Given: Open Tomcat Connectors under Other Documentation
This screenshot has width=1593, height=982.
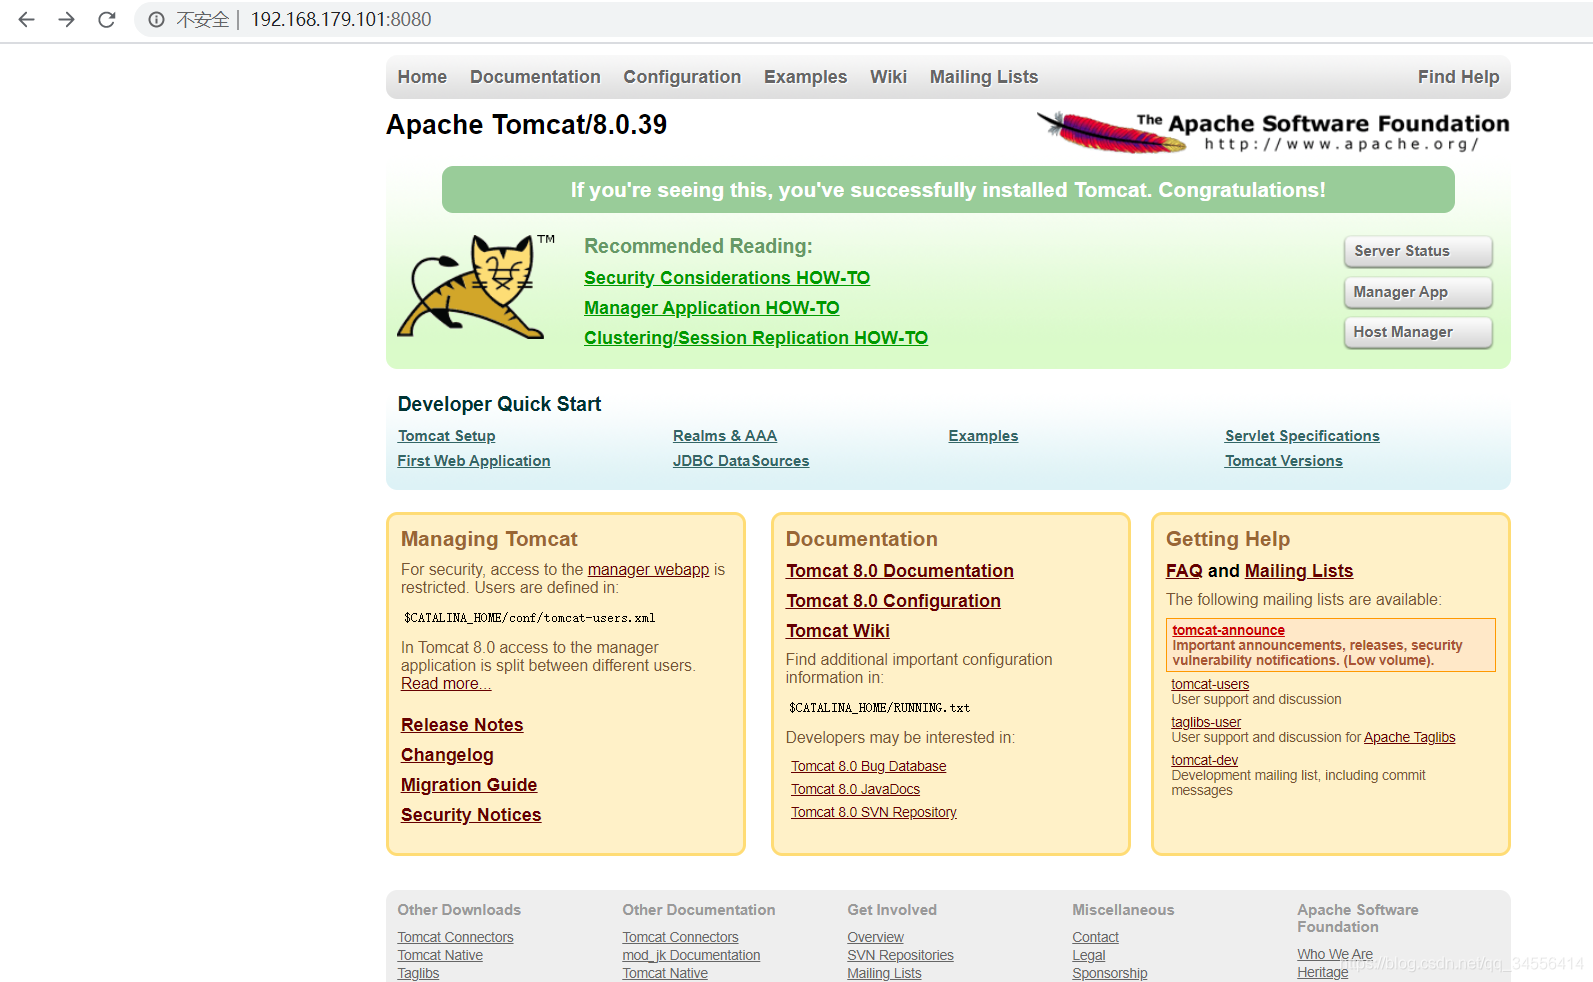Looking at the screenshot, I should pos(680,937).
